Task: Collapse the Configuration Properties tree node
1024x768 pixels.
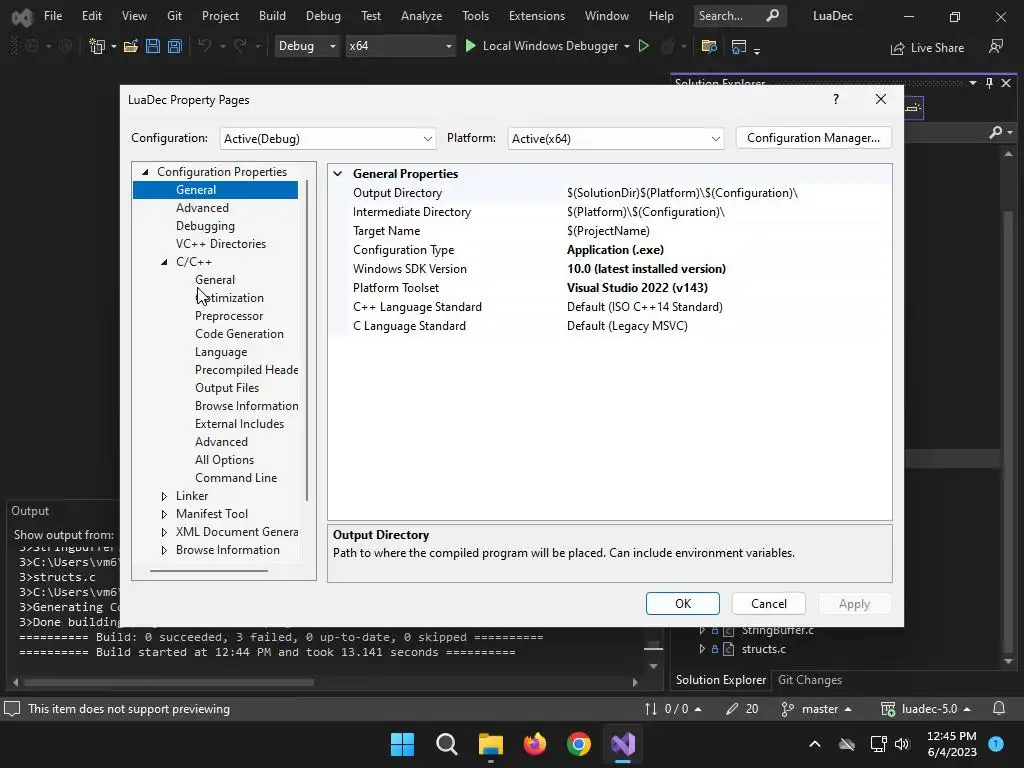Action: click(x=145, y=172)
